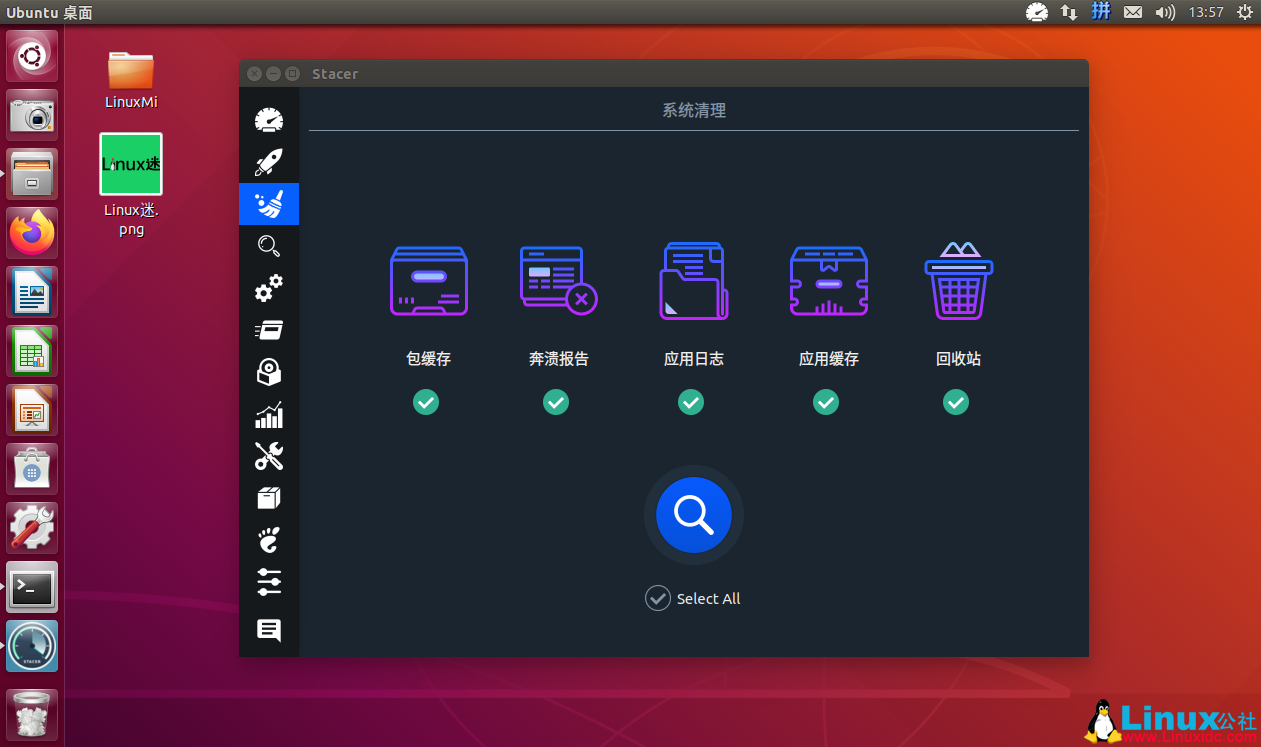The width and height of the screenshot is (1261, 747).
Task: Open the 拼 input method menu
Action: pos(1100,13)
